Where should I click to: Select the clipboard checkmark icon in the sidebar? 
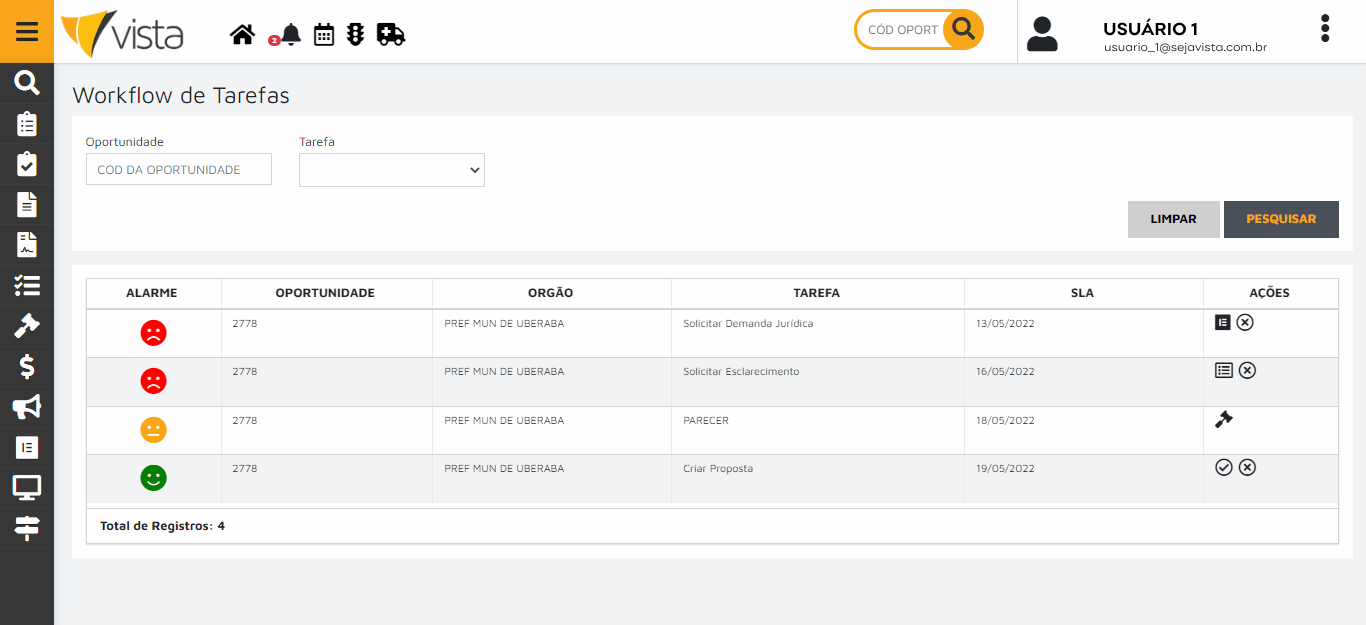coord(27,163)
